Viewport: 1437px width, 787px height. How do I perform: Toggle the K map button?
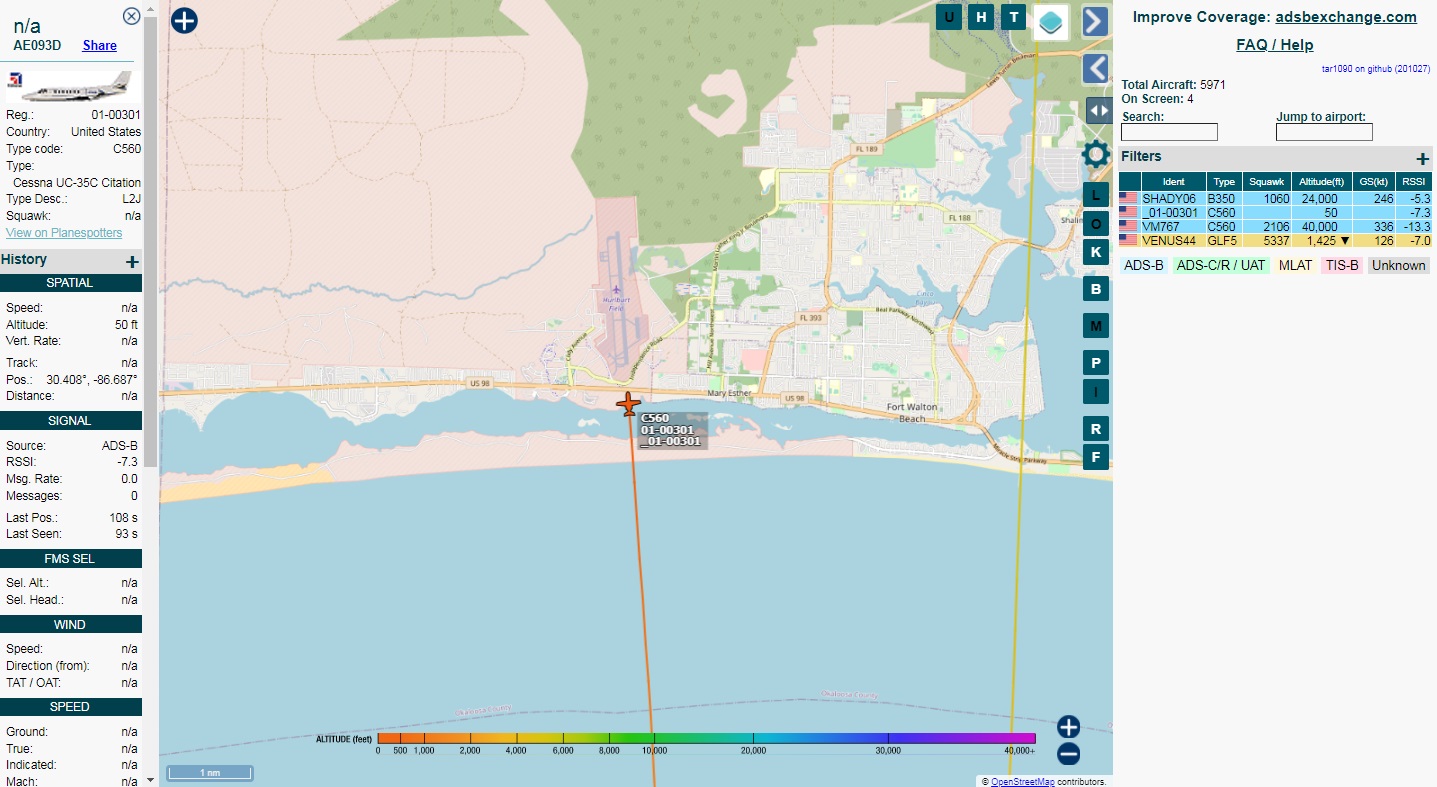1096,252
